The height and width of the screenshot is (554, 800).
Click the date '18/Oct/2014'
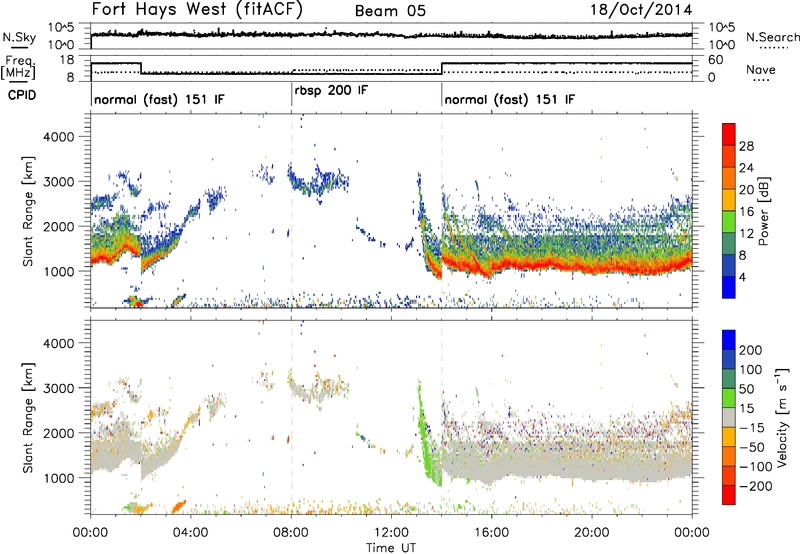[x=641, y=10]
